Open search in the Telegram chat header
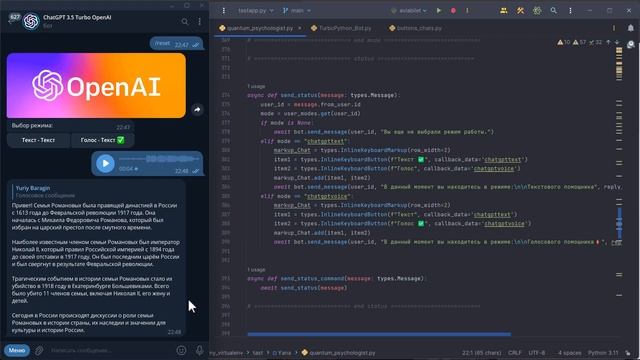 pyautogui.click(x=185, y=21)
